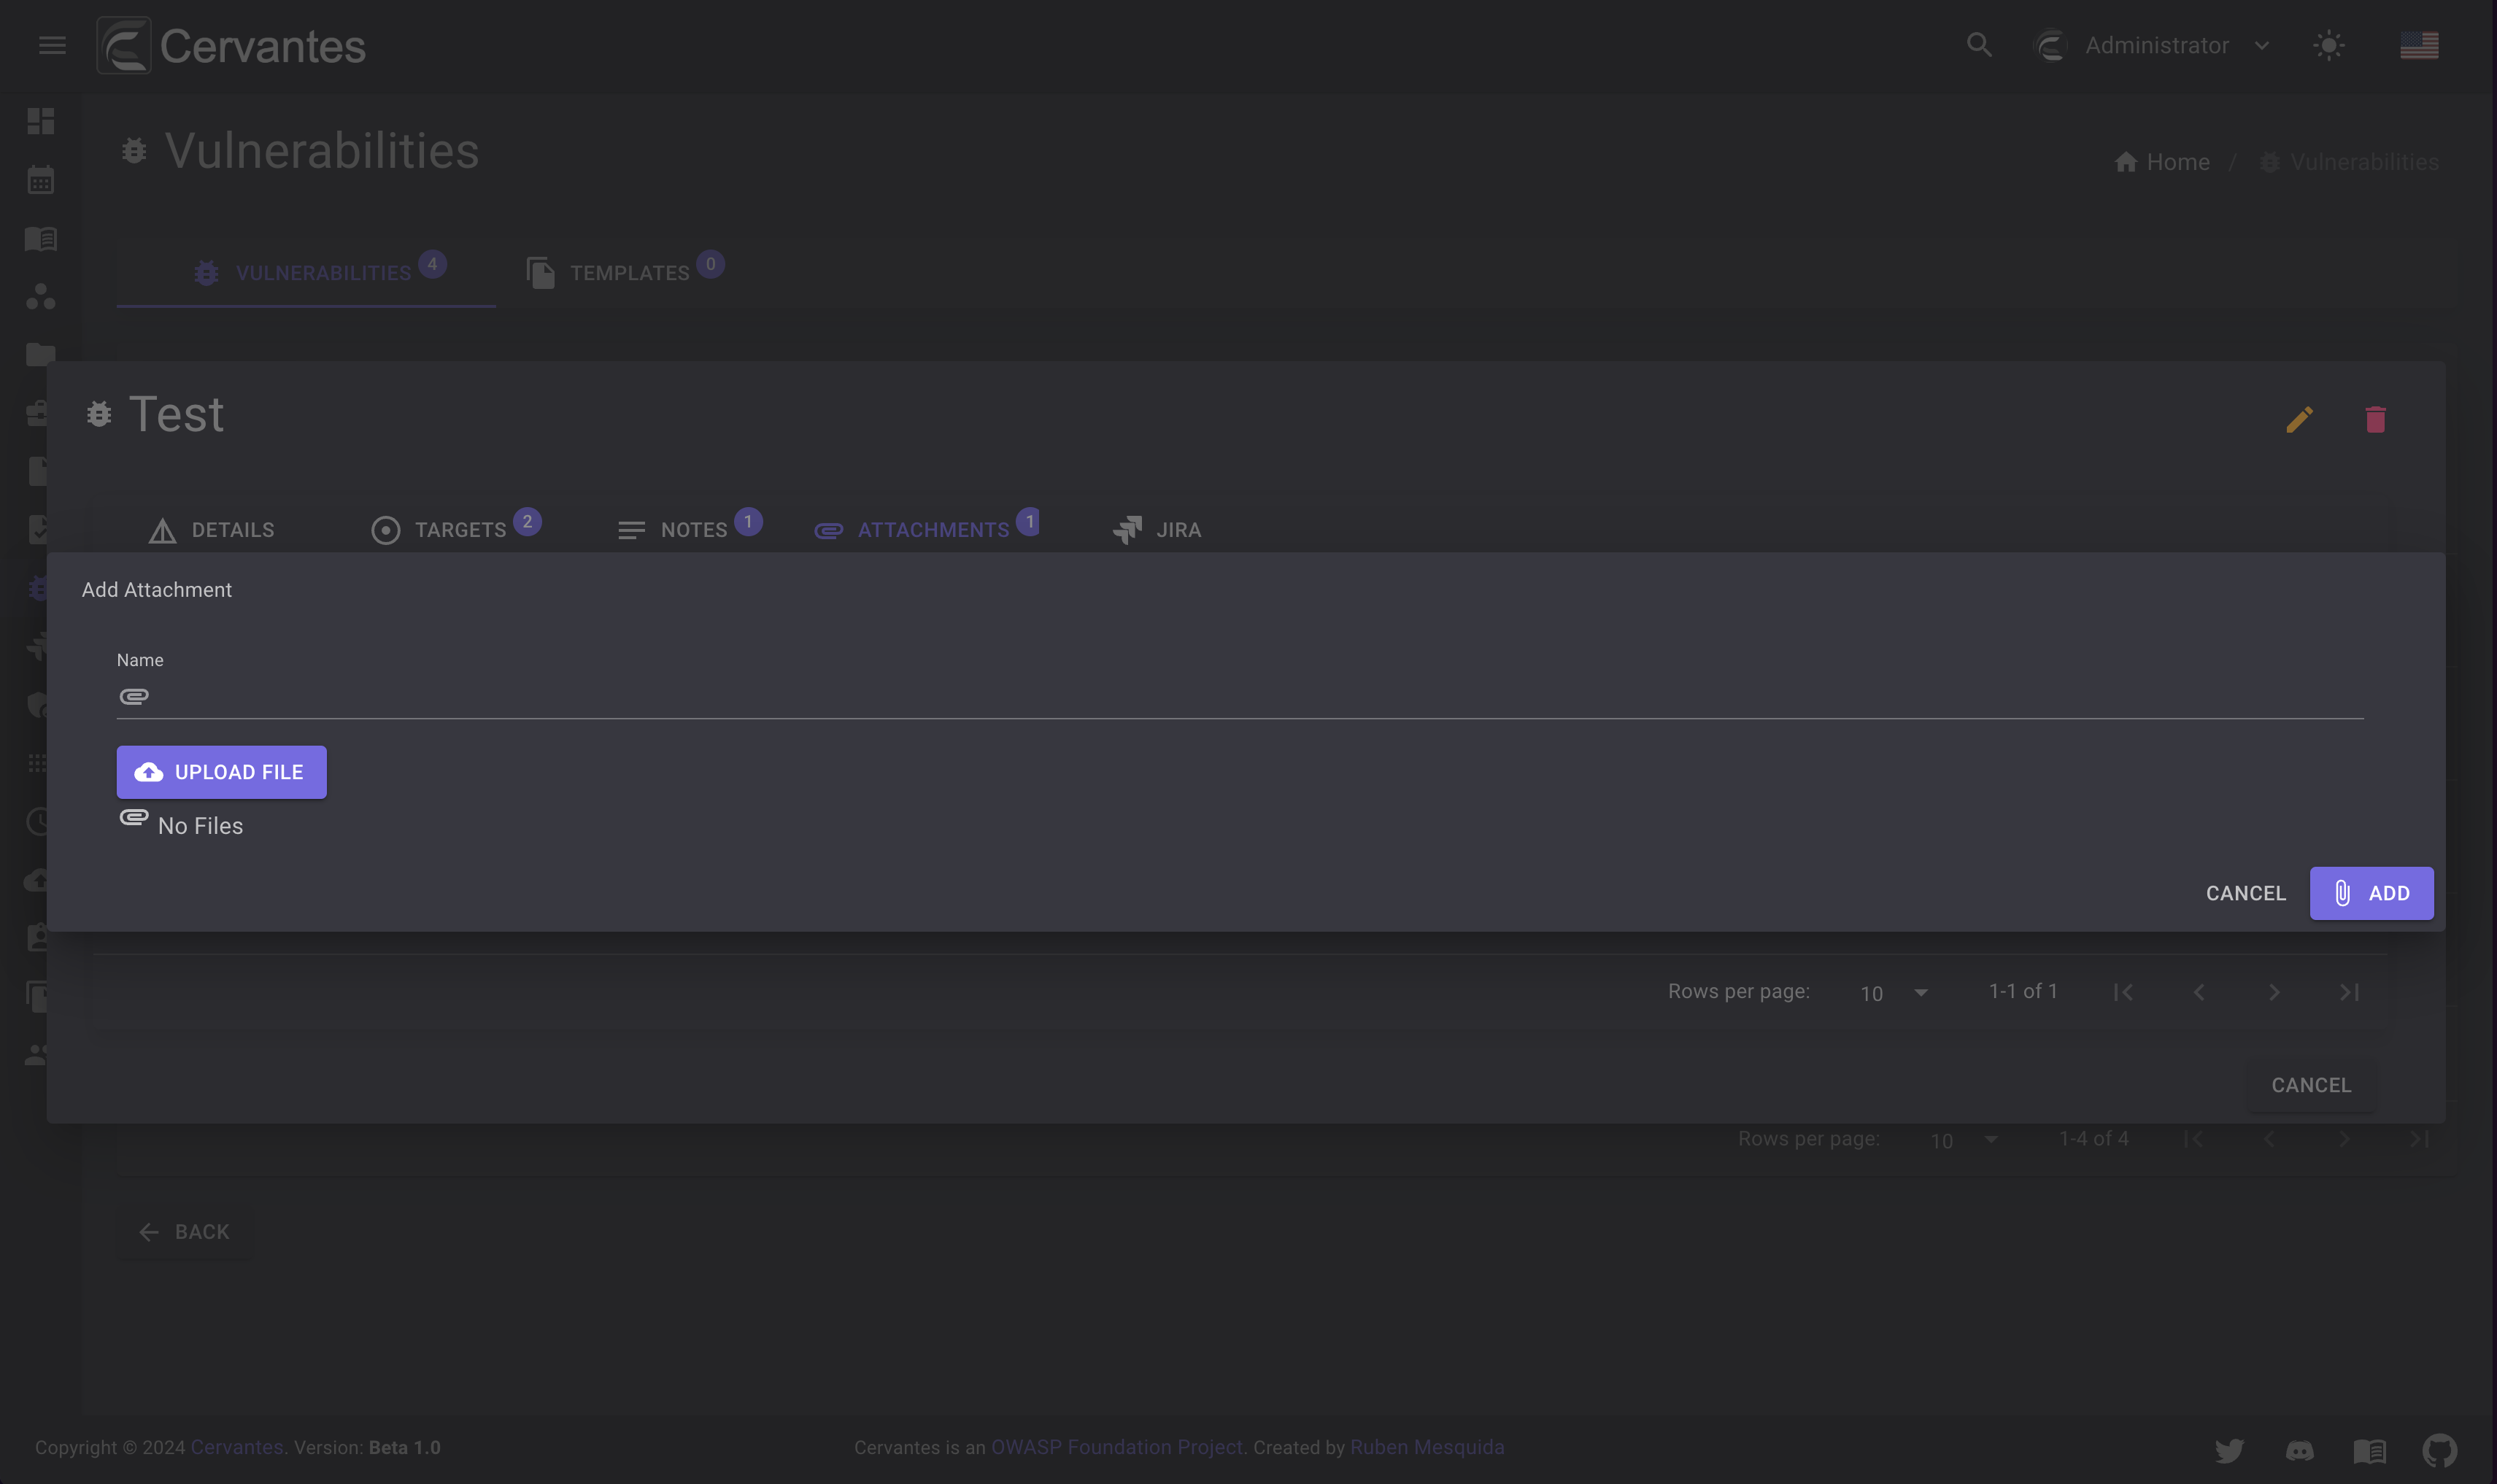Toggle light/dark theme sun icon
Viewport: 2497px width, 1484px height.
coord(2329,45)
